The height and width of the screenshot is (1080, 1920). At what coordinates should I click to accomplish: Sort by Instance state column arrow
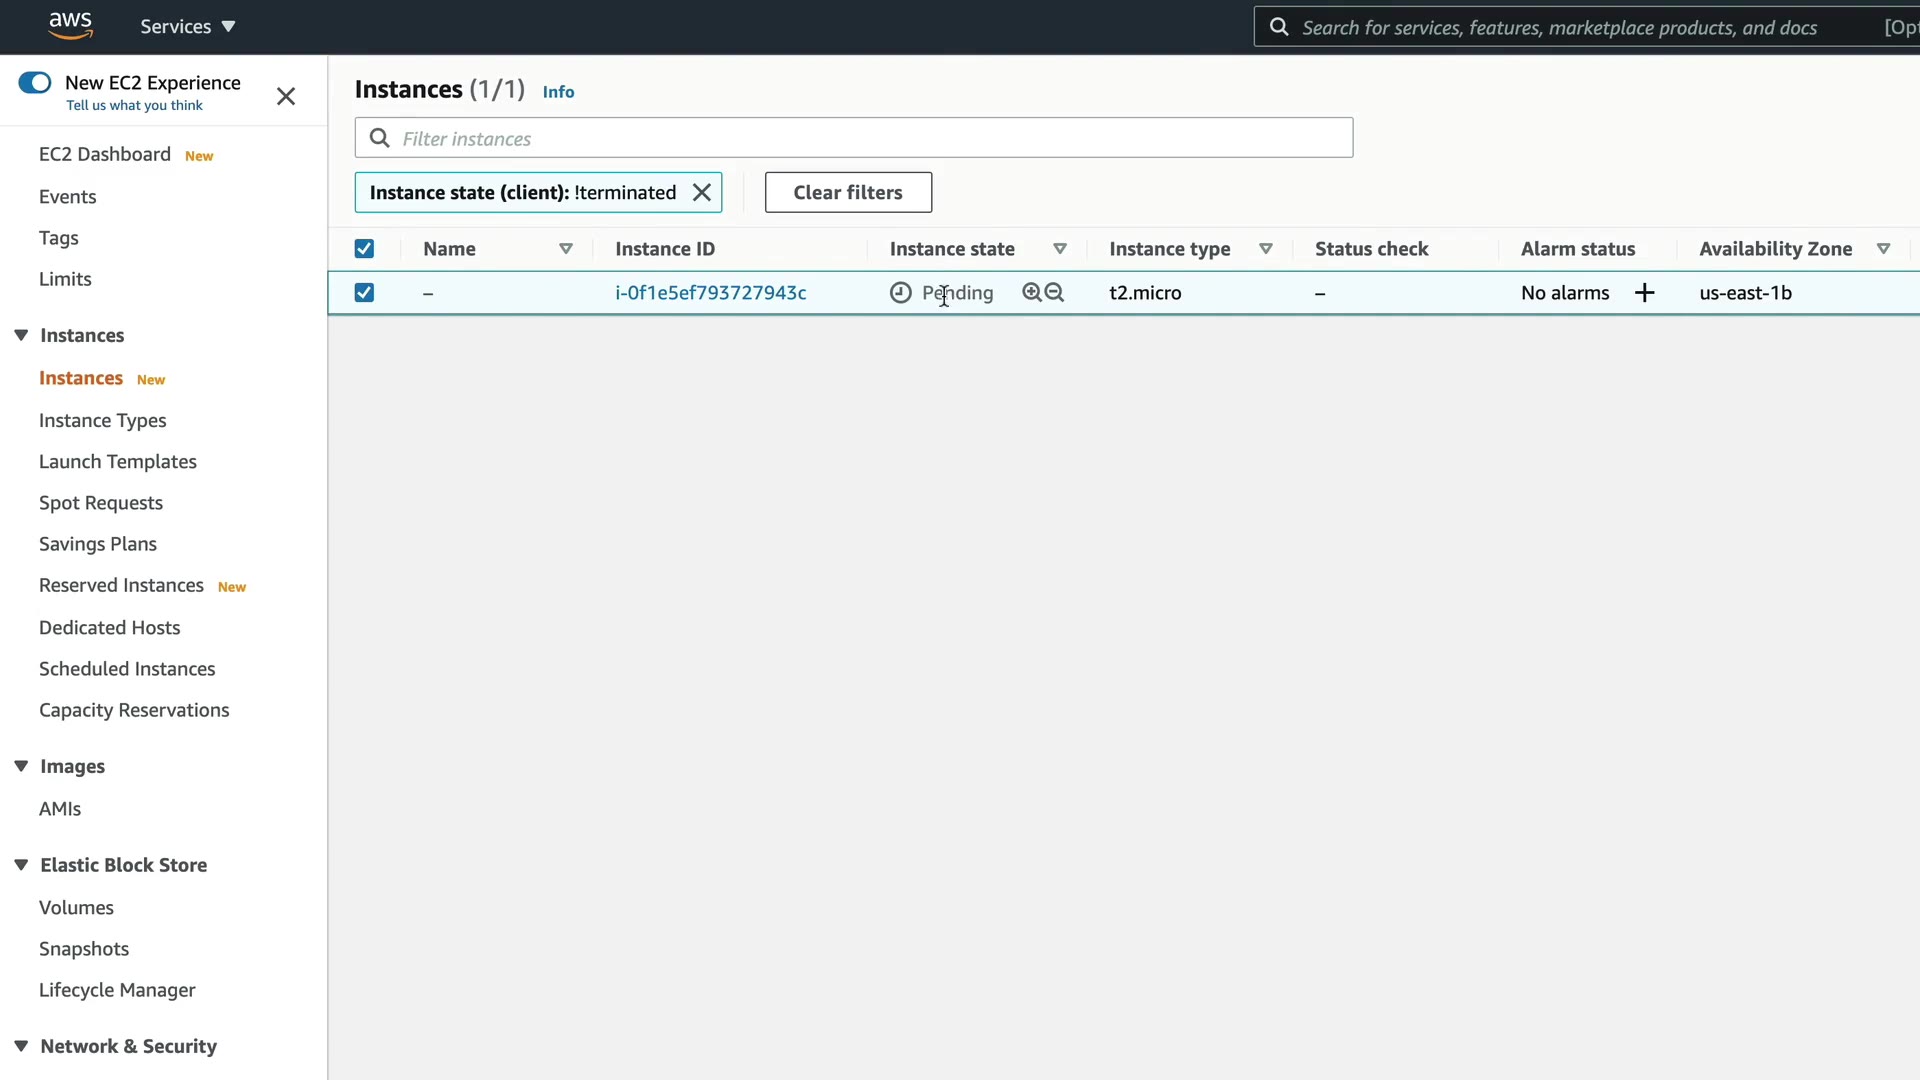[1060, 249]
